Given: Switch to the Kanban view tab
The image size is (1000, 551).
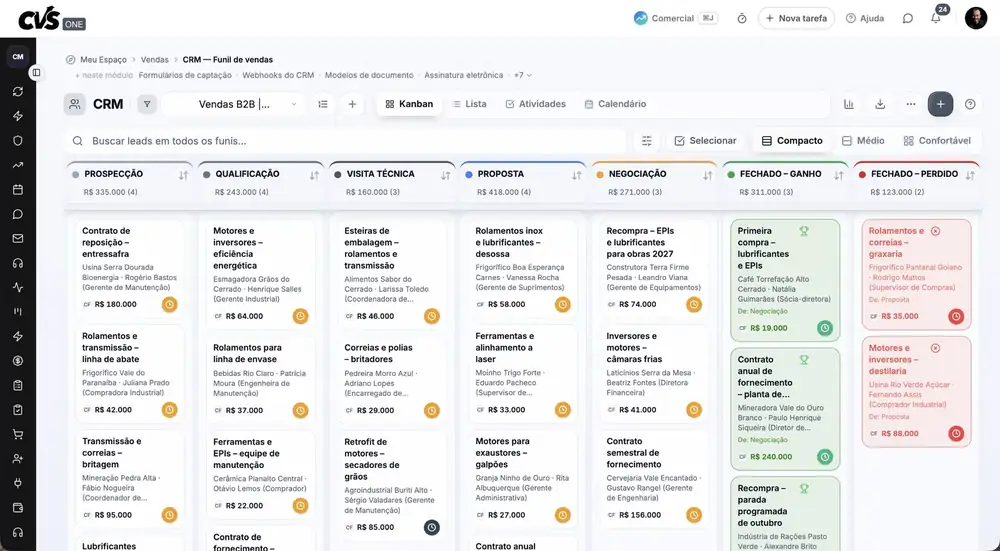Looking at the screenshot, I should point(409,104).
